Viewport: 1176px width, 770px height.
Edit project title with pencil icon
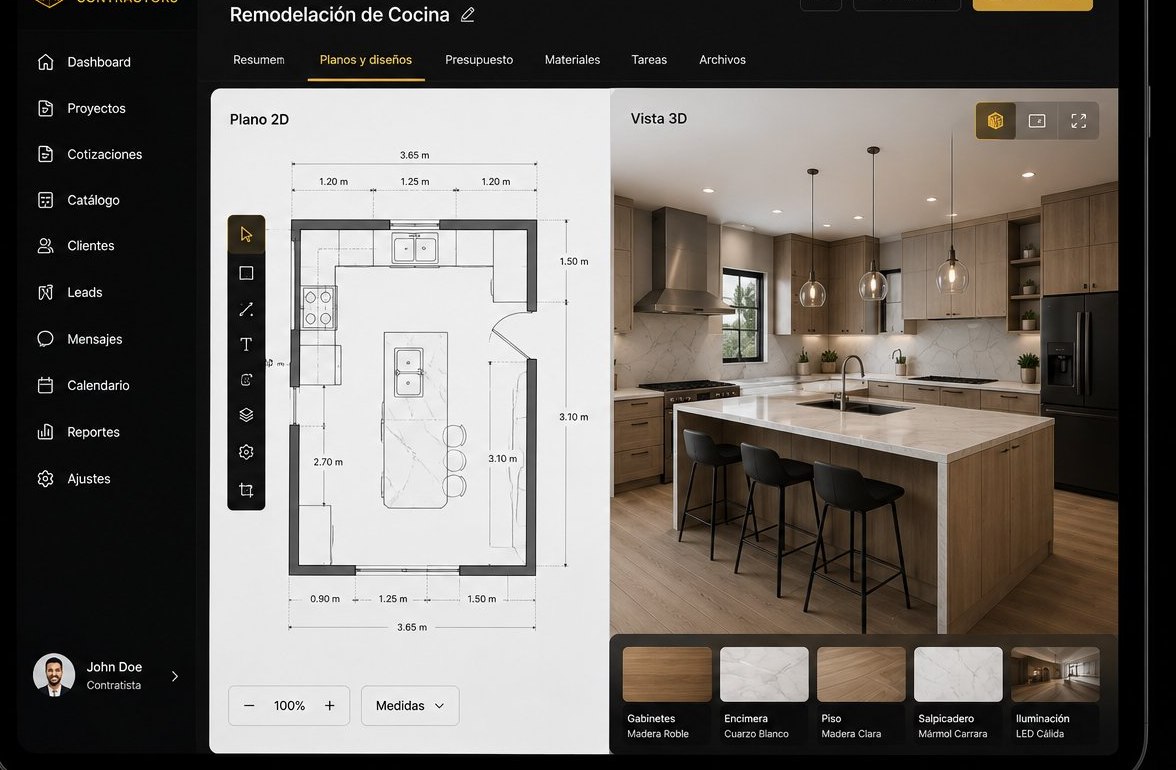coord(467,15)
